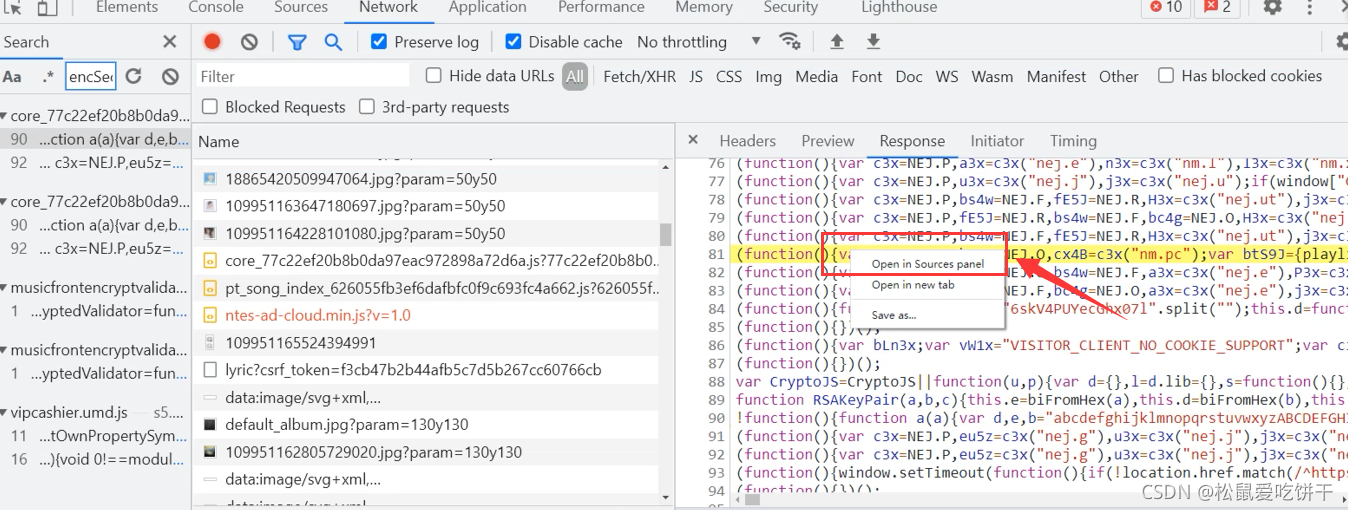Refresh the search results

133,76
